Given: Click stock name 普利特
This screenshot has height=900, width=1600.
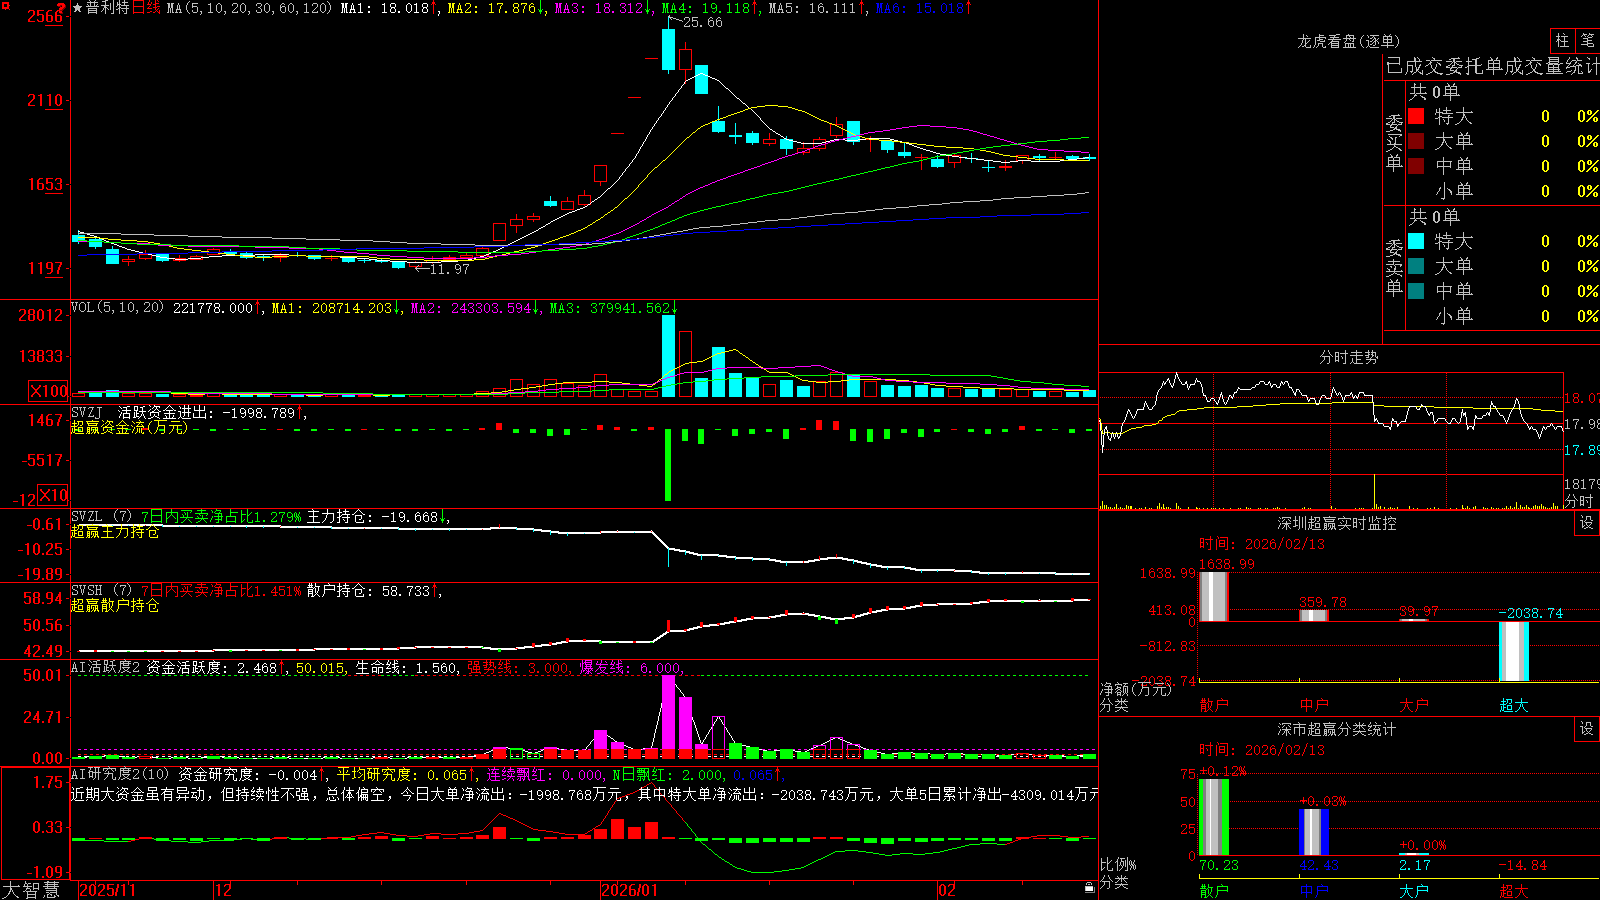Looking at the screenshot, I should [x=108, y=8].
